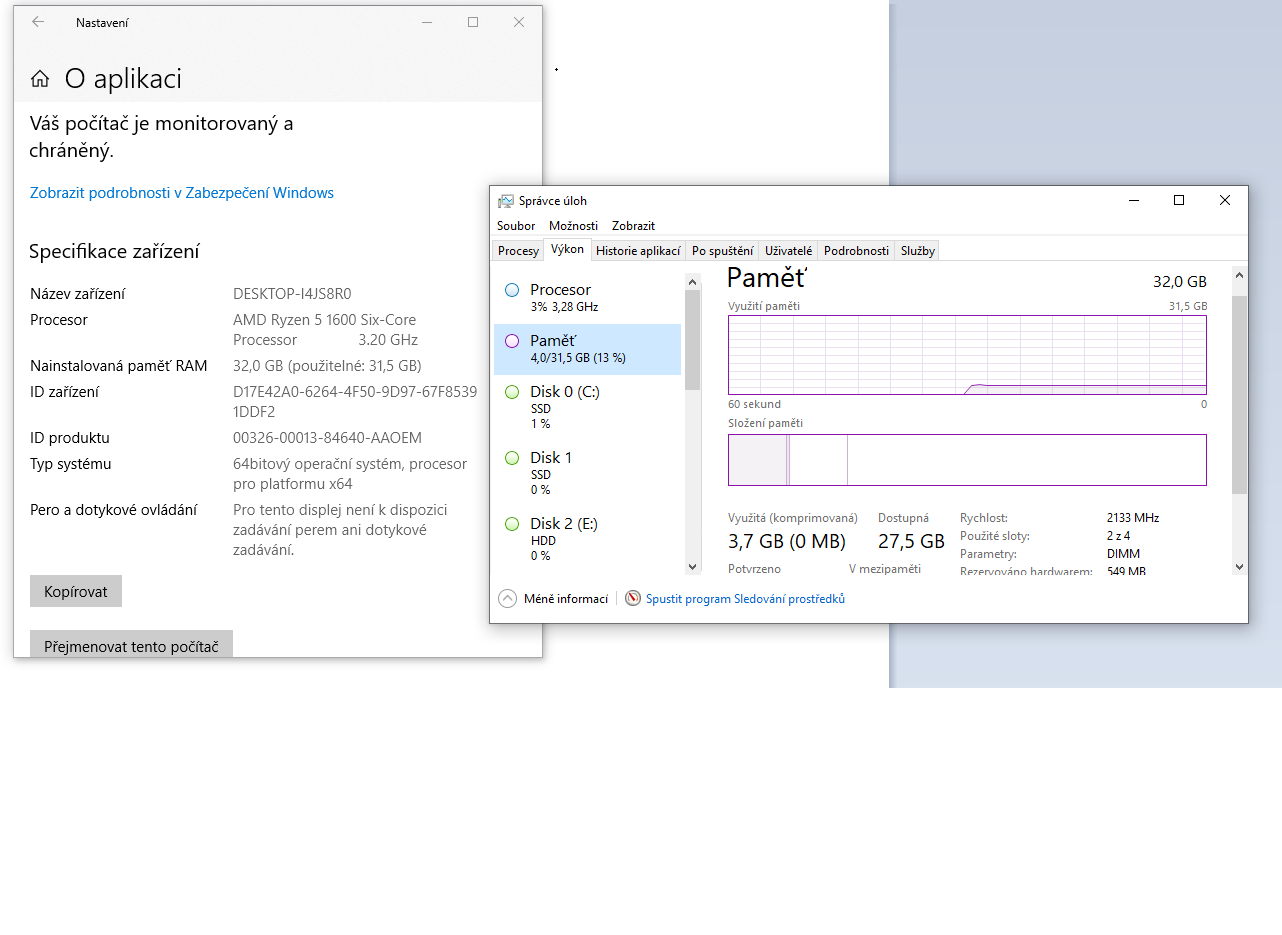Maximize the Správce úloh window
The height and width of the screenshot is (935, 1282).
(1179, 201)
